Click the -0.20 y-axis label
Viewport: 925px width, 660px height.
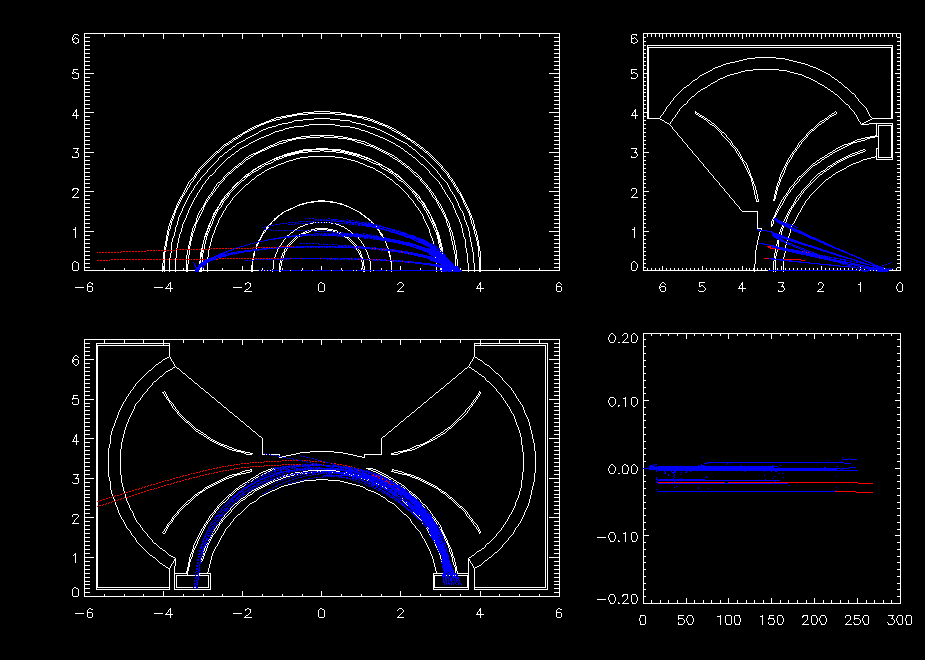(617, 600)
